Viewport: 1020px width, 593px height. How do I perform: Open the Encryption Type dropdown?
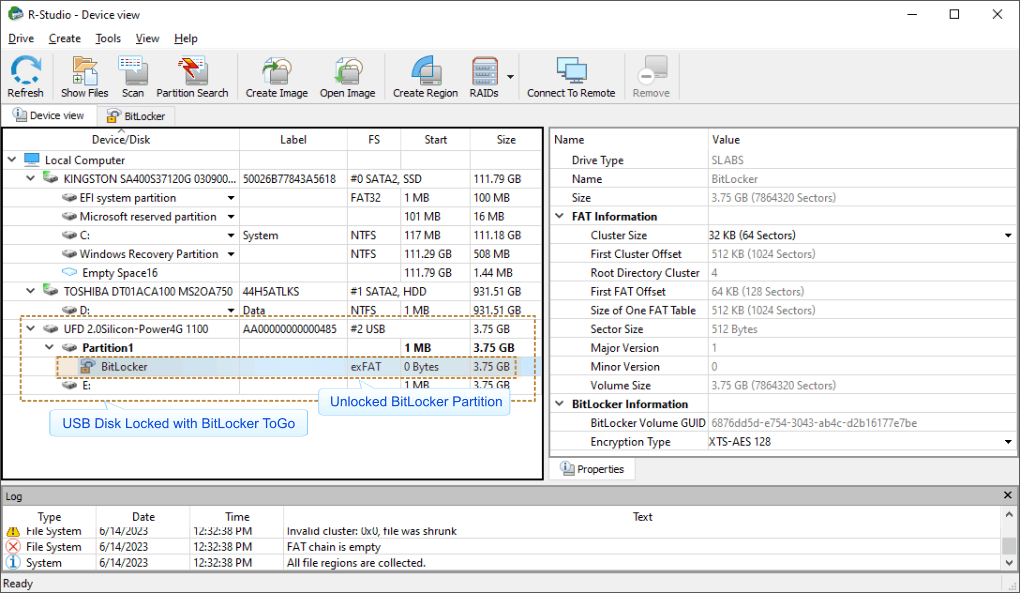pos(1008,441)
